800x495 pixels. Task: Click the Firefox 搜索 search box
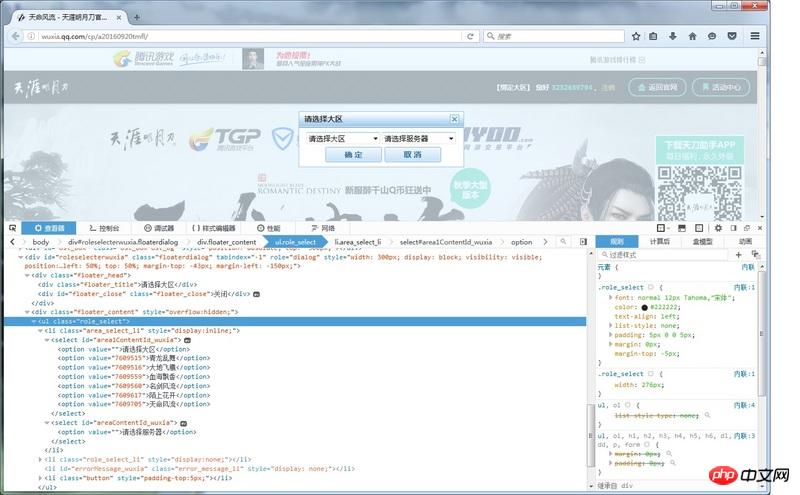[x=554, y=36]
